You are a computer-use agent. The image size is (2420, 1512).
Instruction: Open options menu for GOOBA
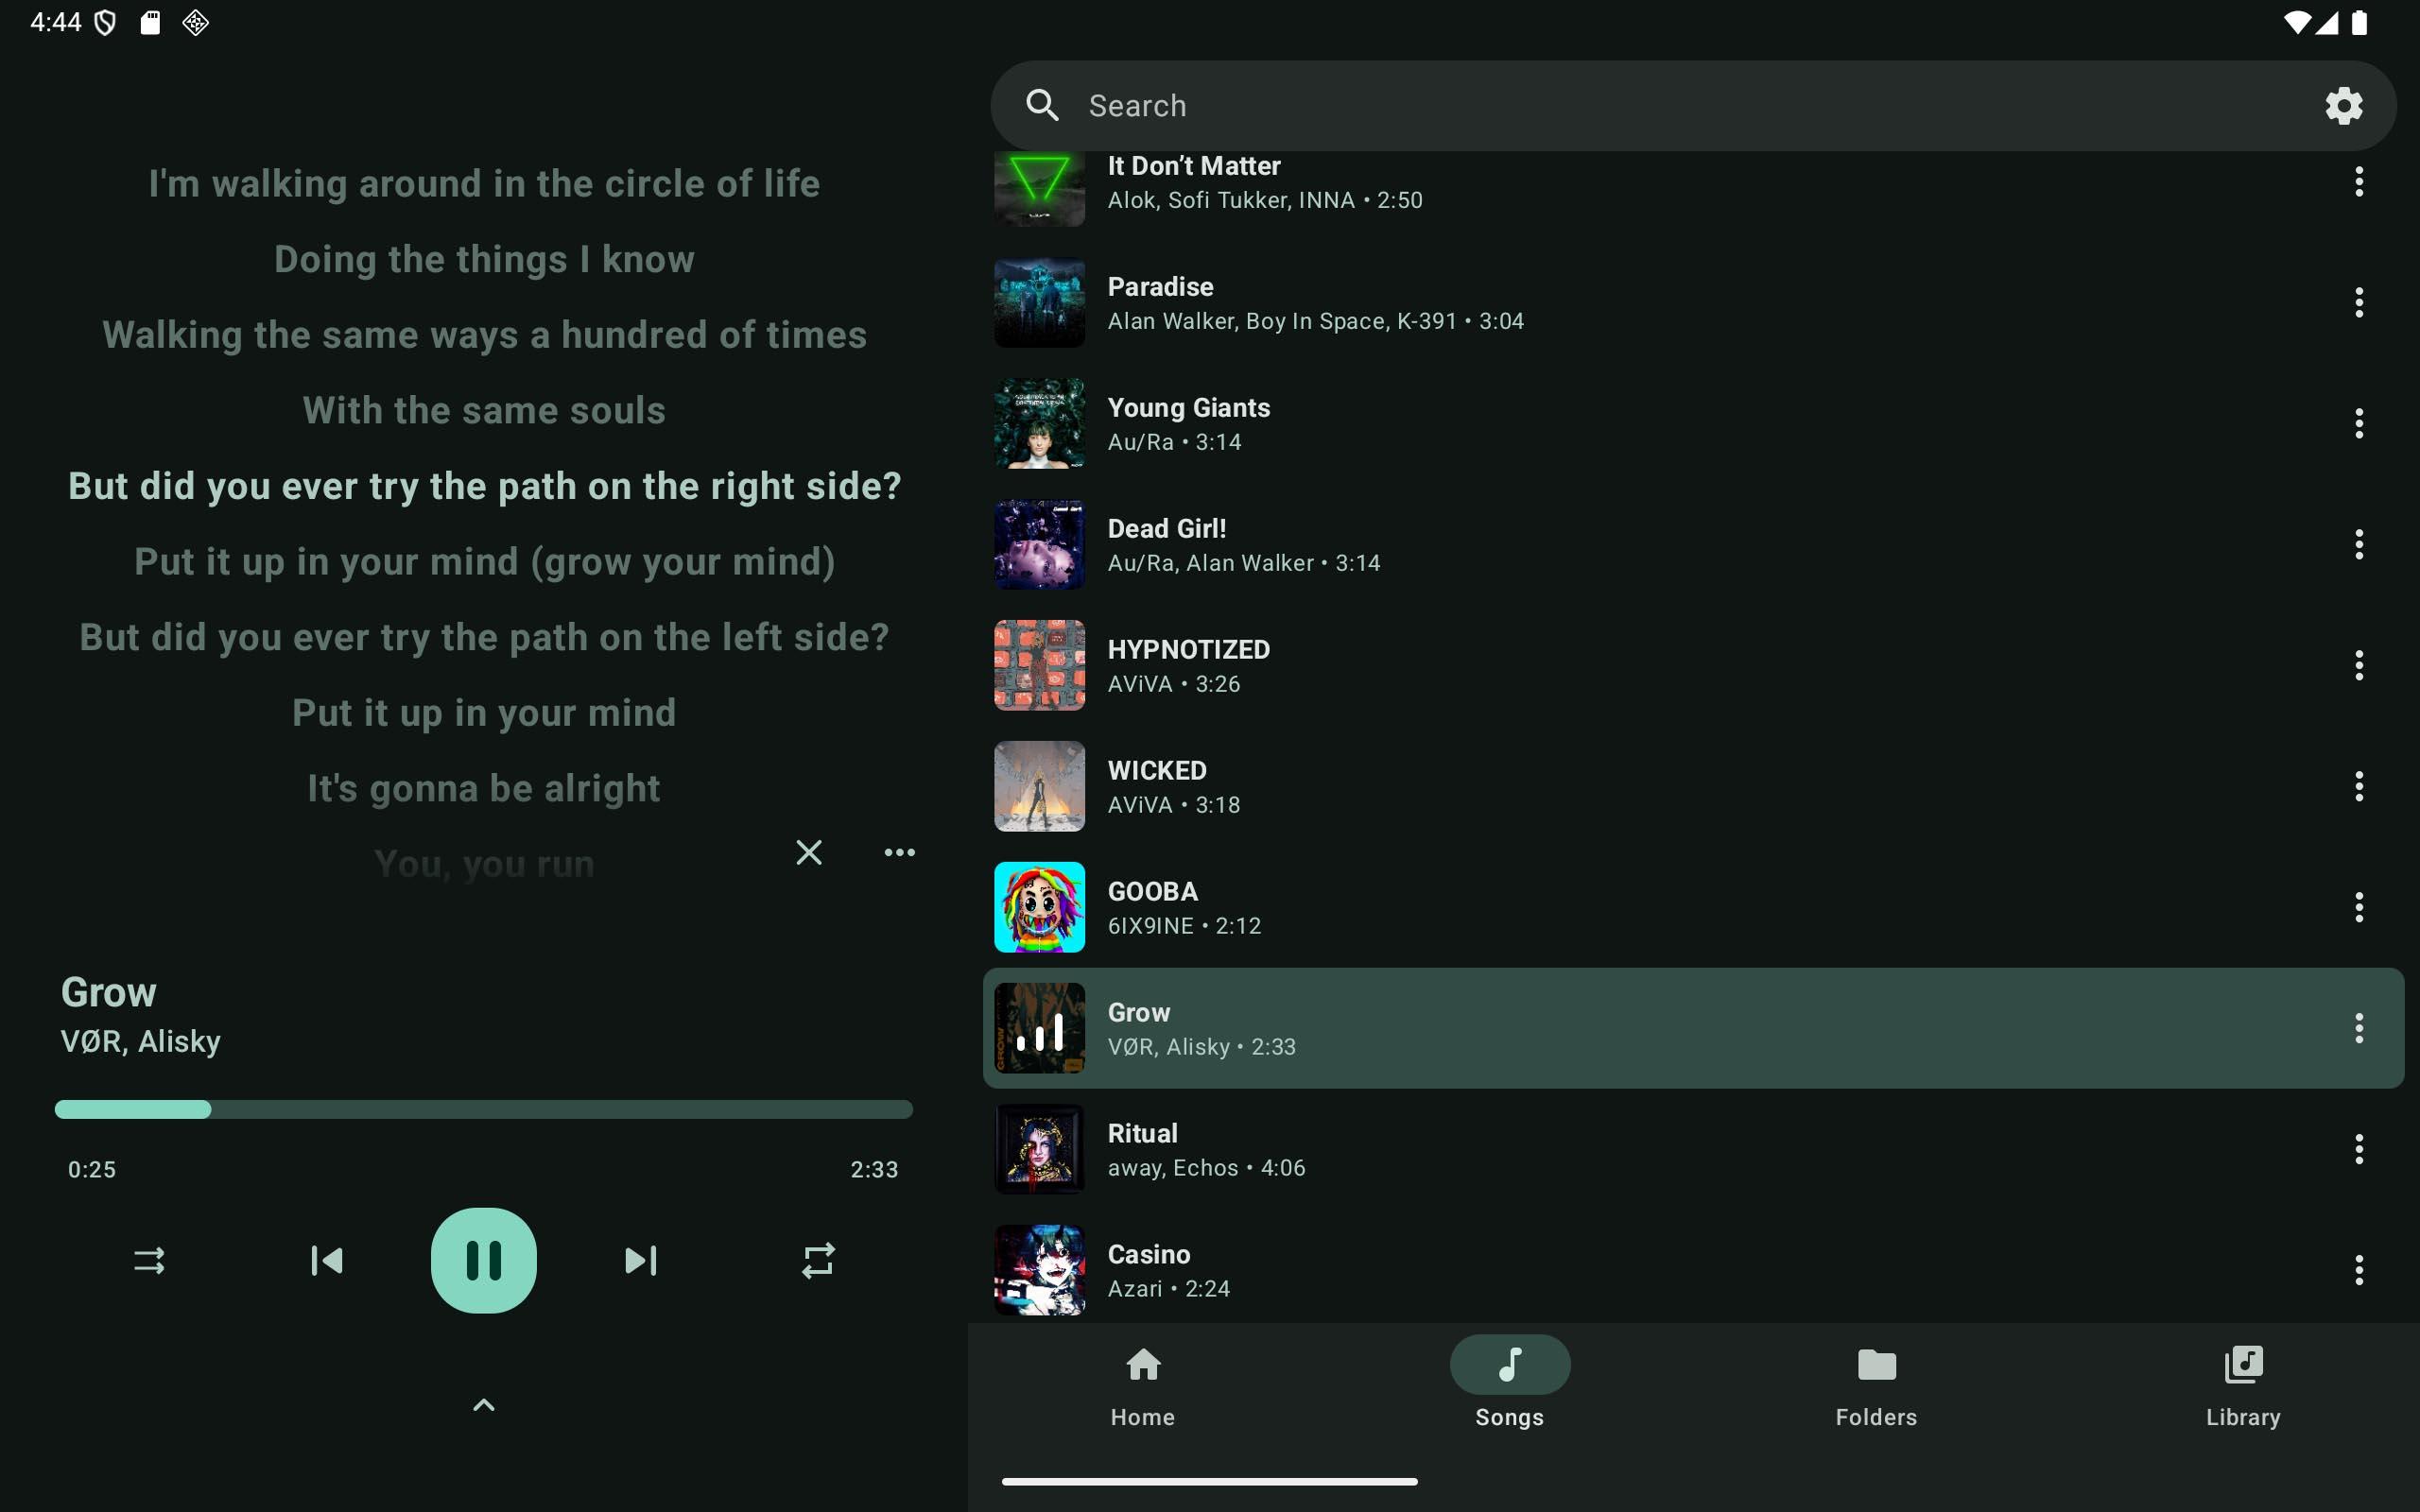tap(2358, 907)
